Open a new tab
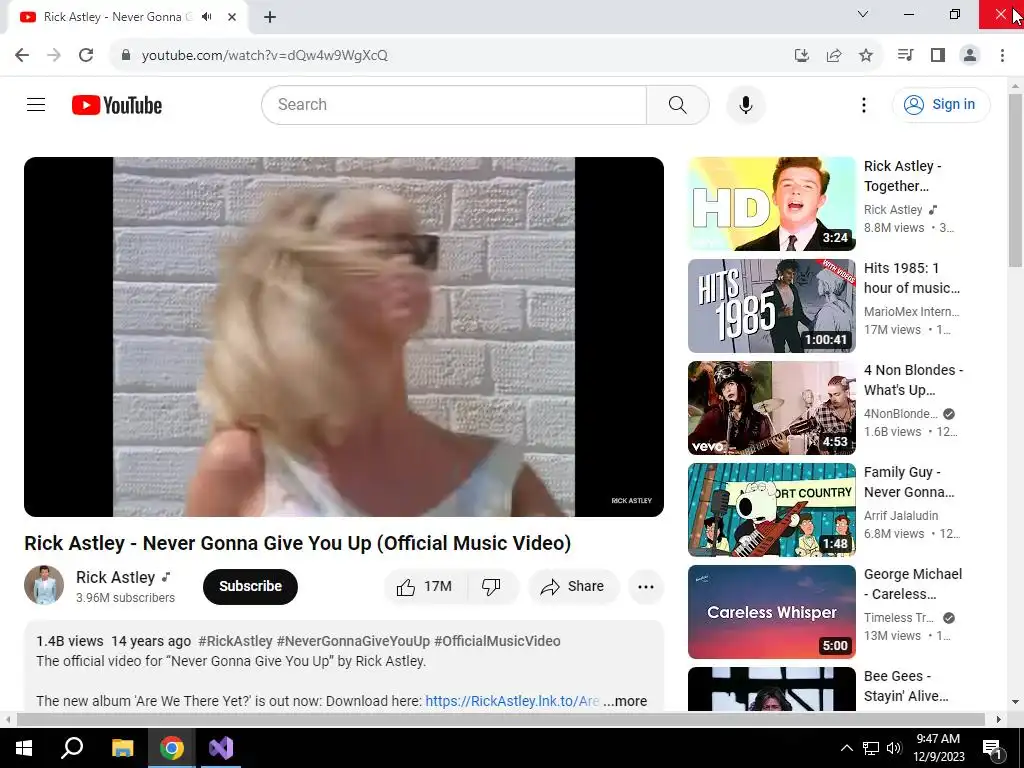1024x768 pixels. (270, 17)
